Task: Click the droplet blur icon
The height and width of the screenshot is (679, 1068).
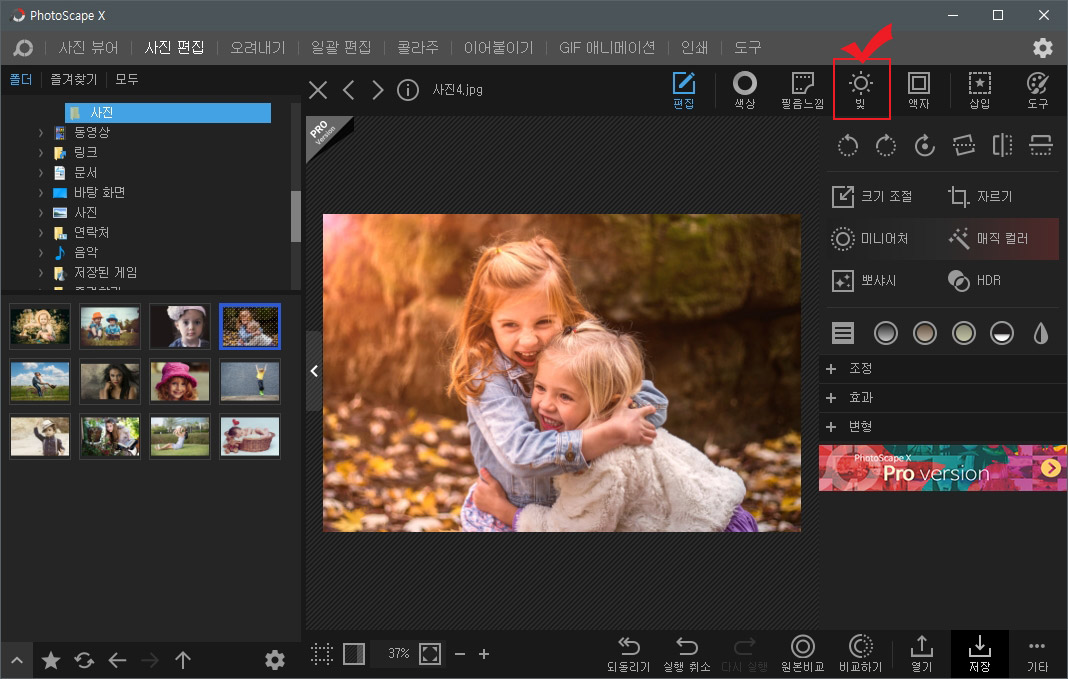Action: coord(1041,333)
